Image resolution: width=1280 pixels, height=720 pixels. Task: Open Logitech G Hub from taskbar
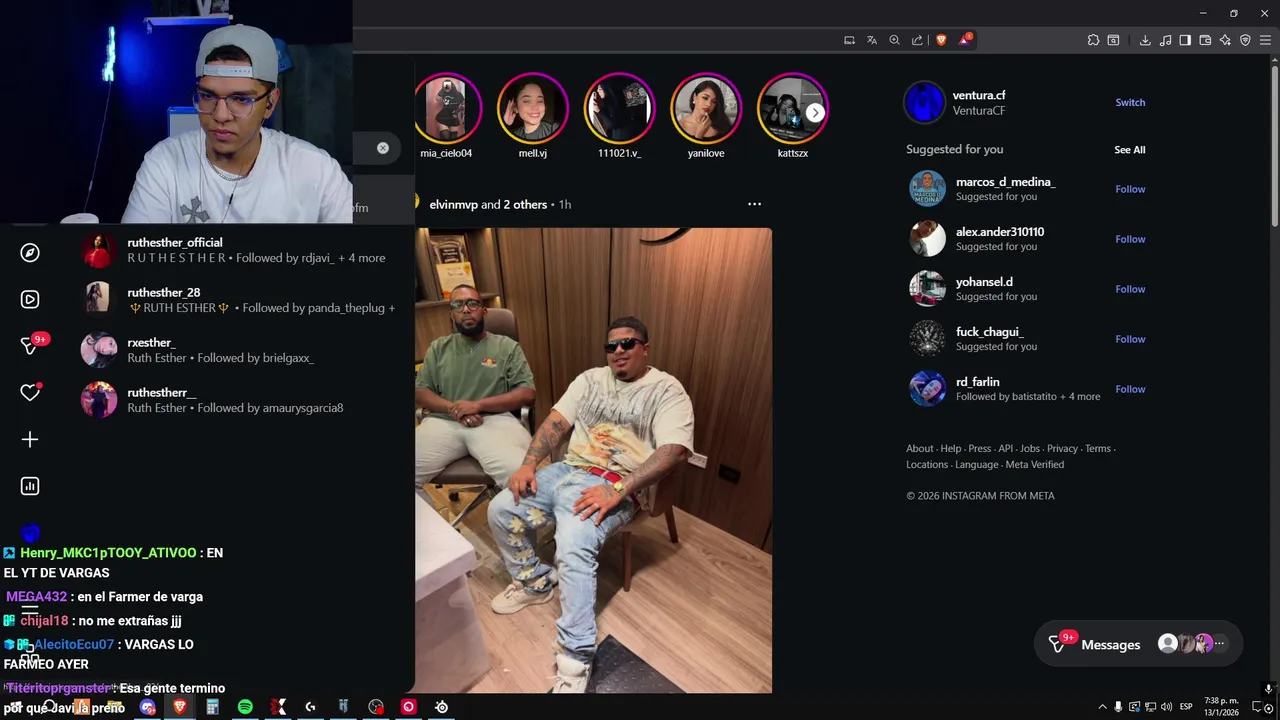coord(310,707)
